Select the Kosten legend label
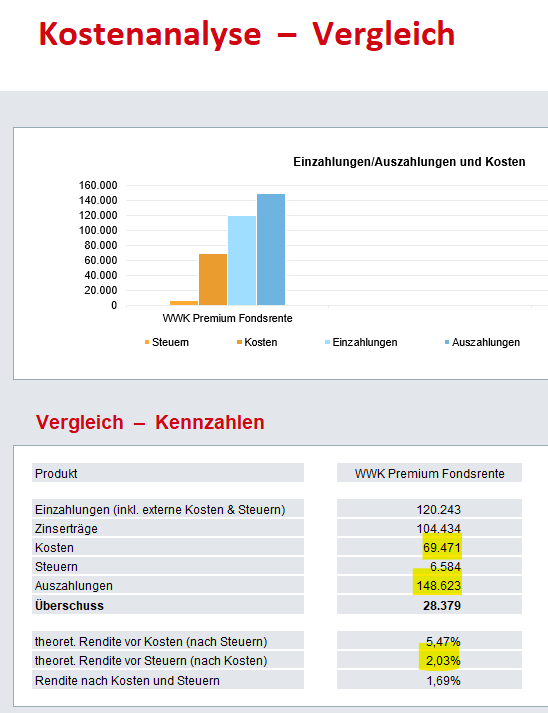The width and height of the screenshot is (548, 713). [261, 342]
